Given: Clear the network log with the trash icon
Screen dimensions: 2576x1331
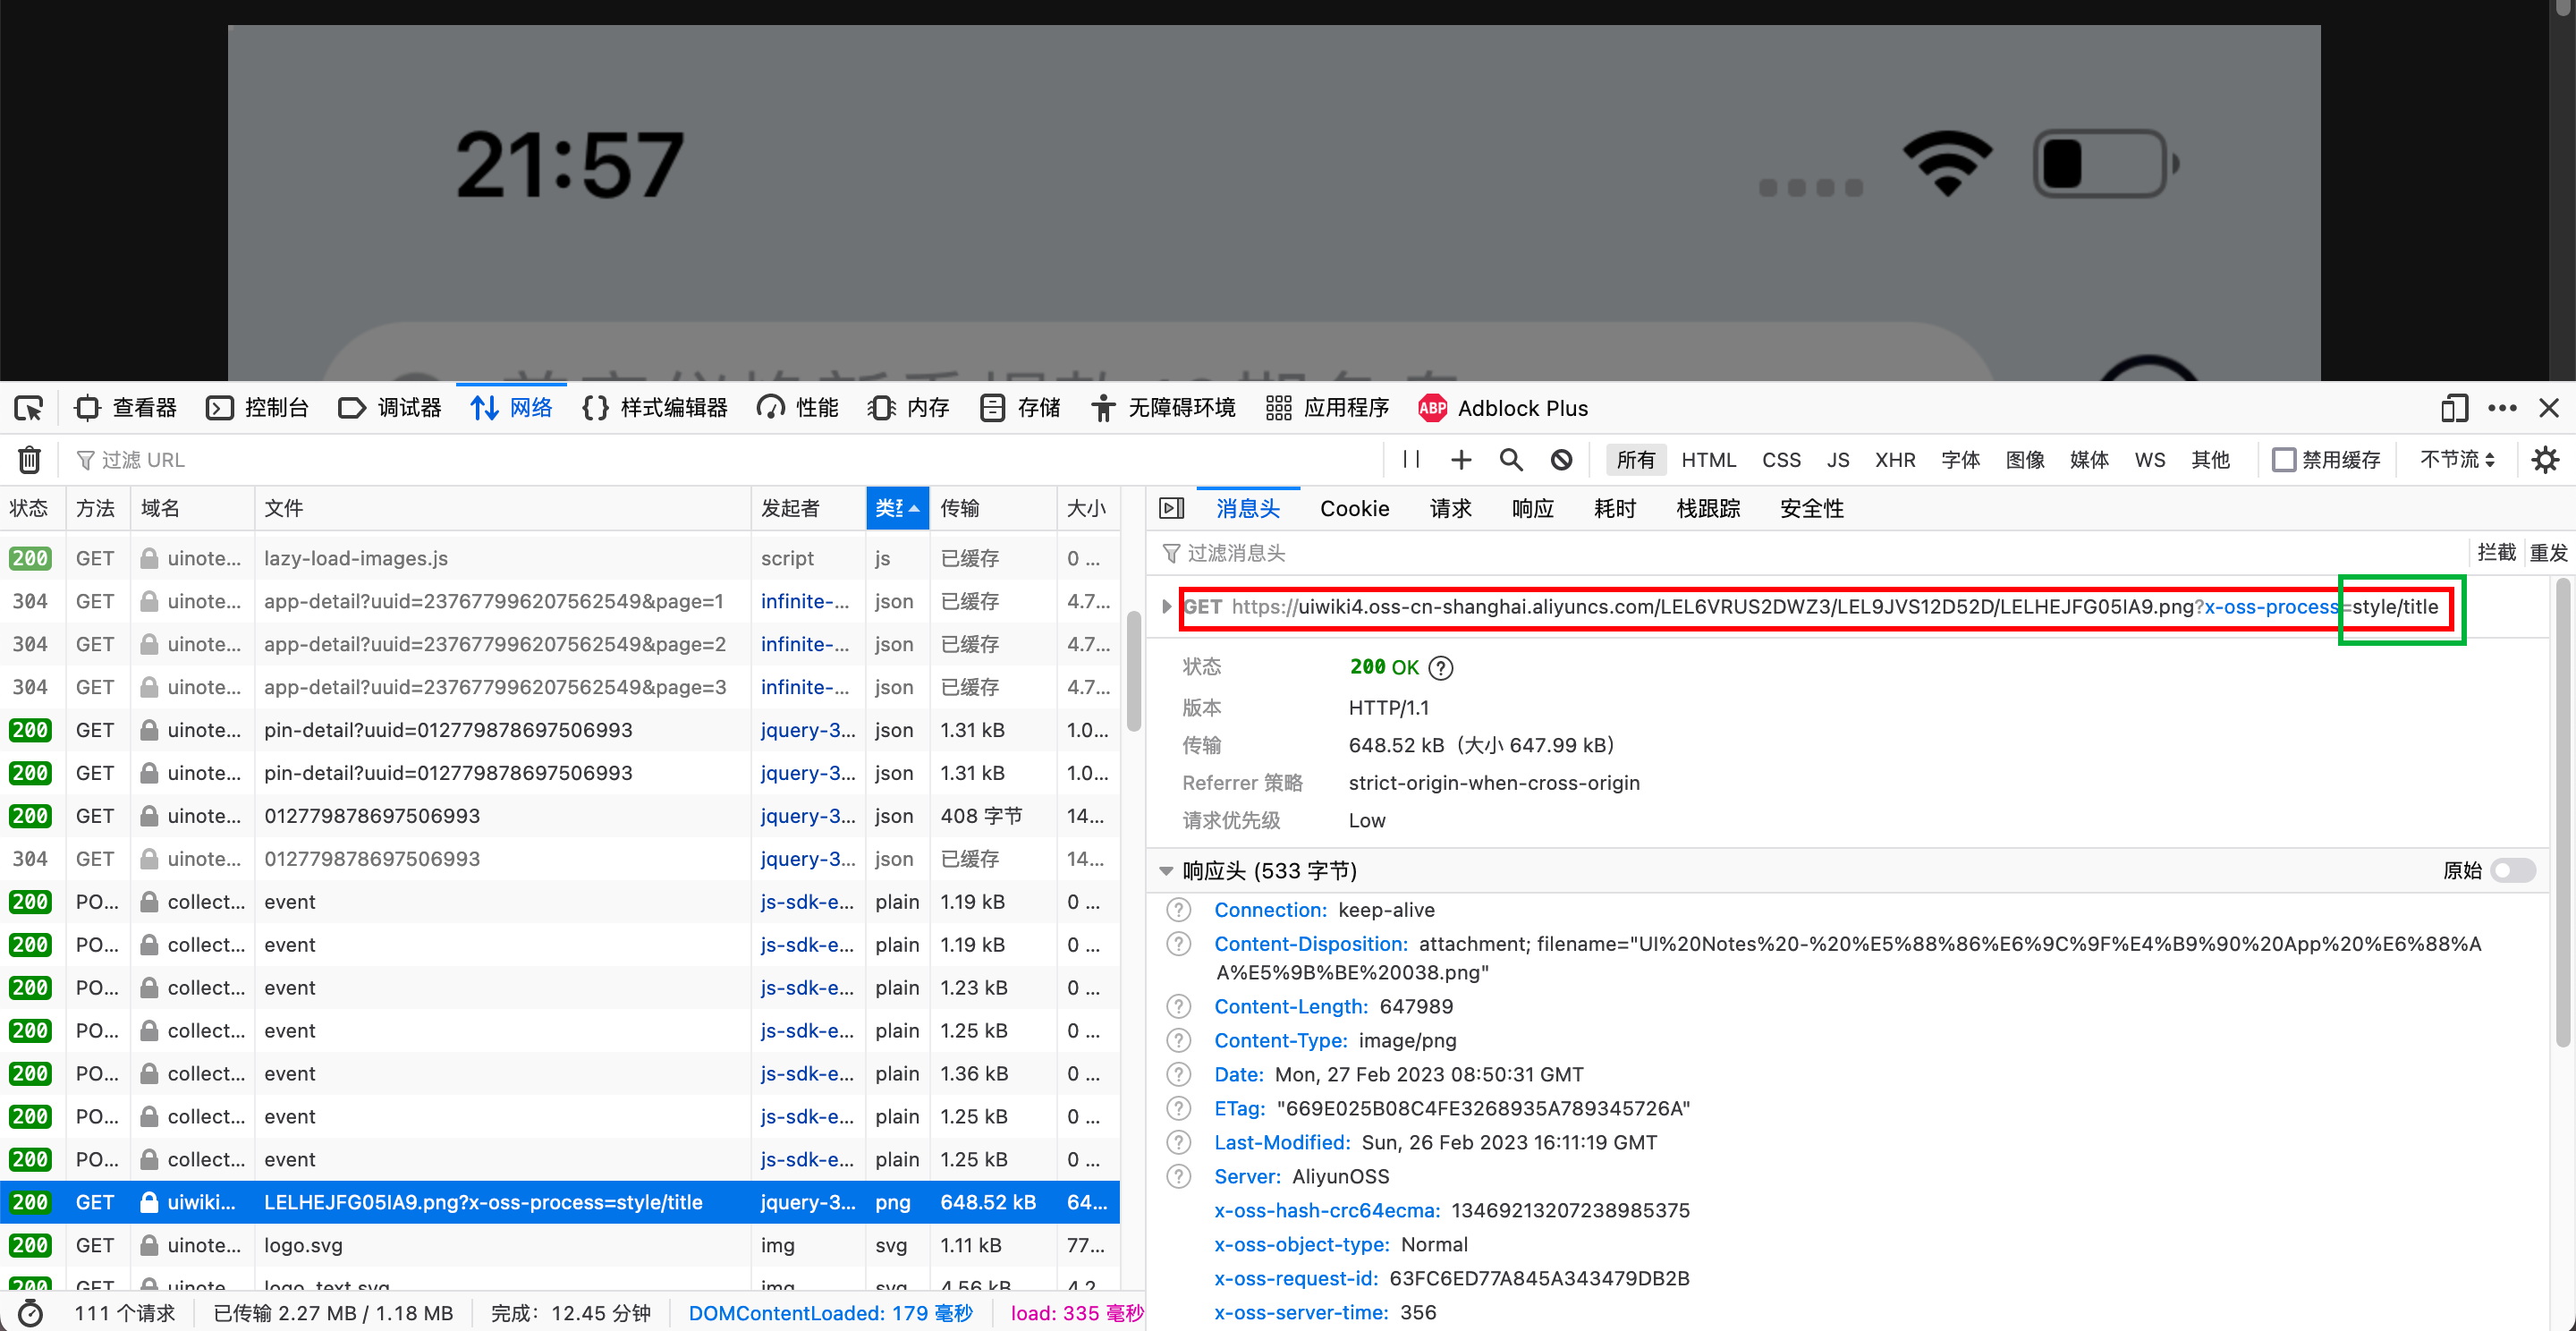Looking at the screenshot, I should 29,460.
